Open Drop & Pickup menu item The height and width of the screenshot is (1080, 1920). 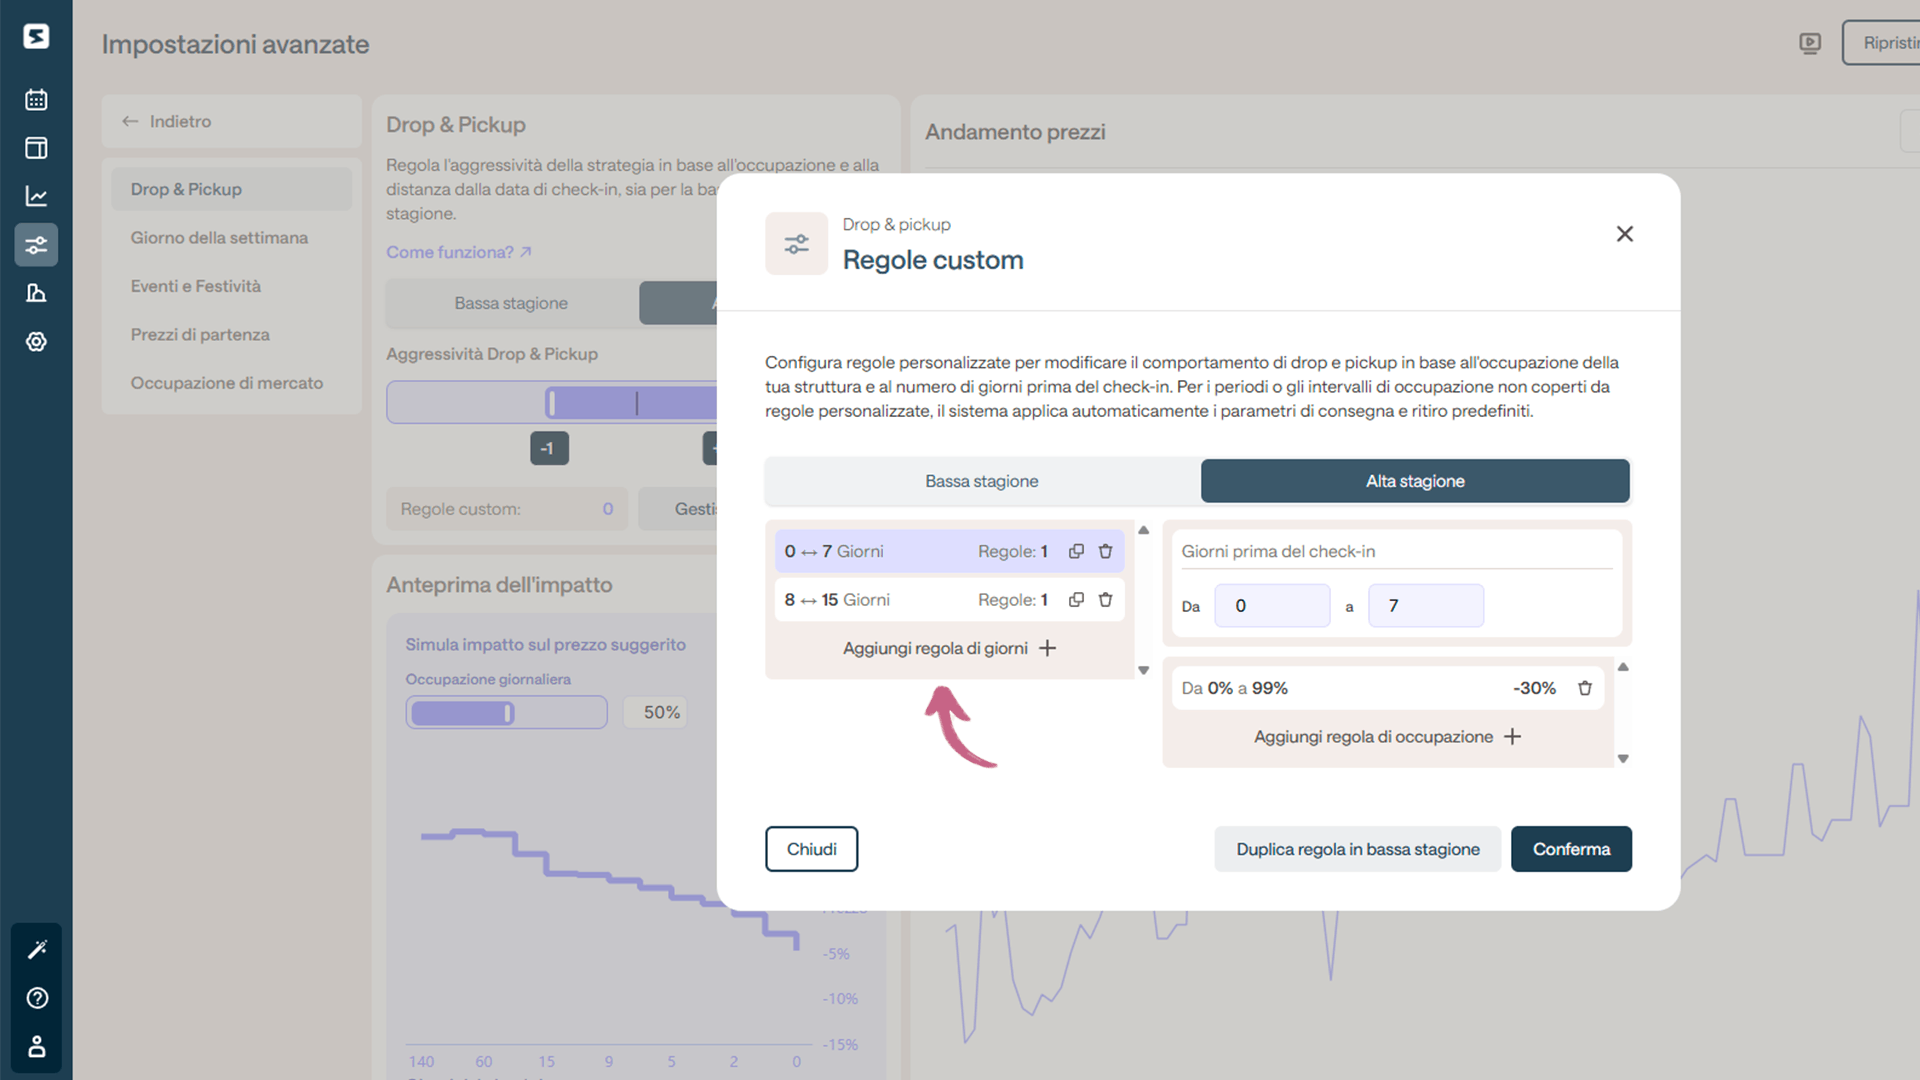231,189
